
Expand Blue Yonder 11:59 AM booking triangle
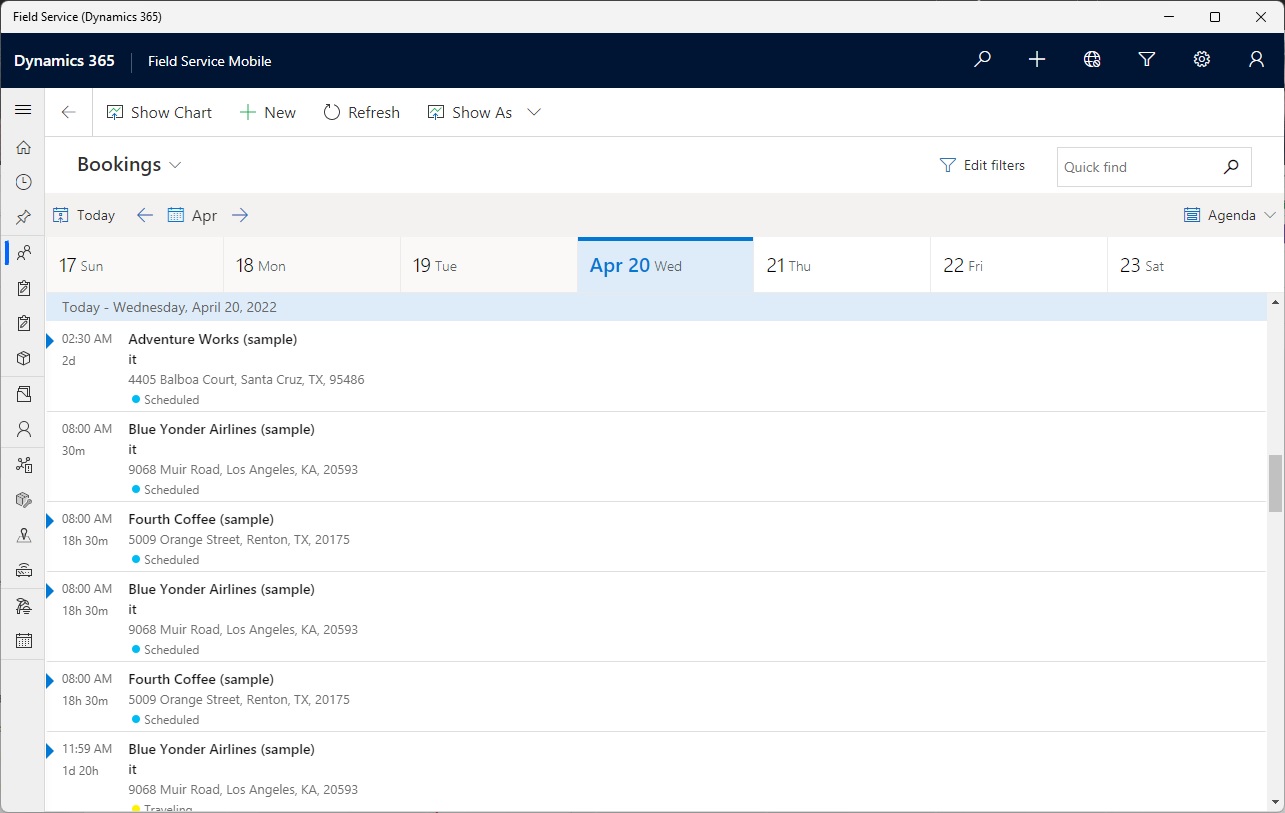(50, 751)
